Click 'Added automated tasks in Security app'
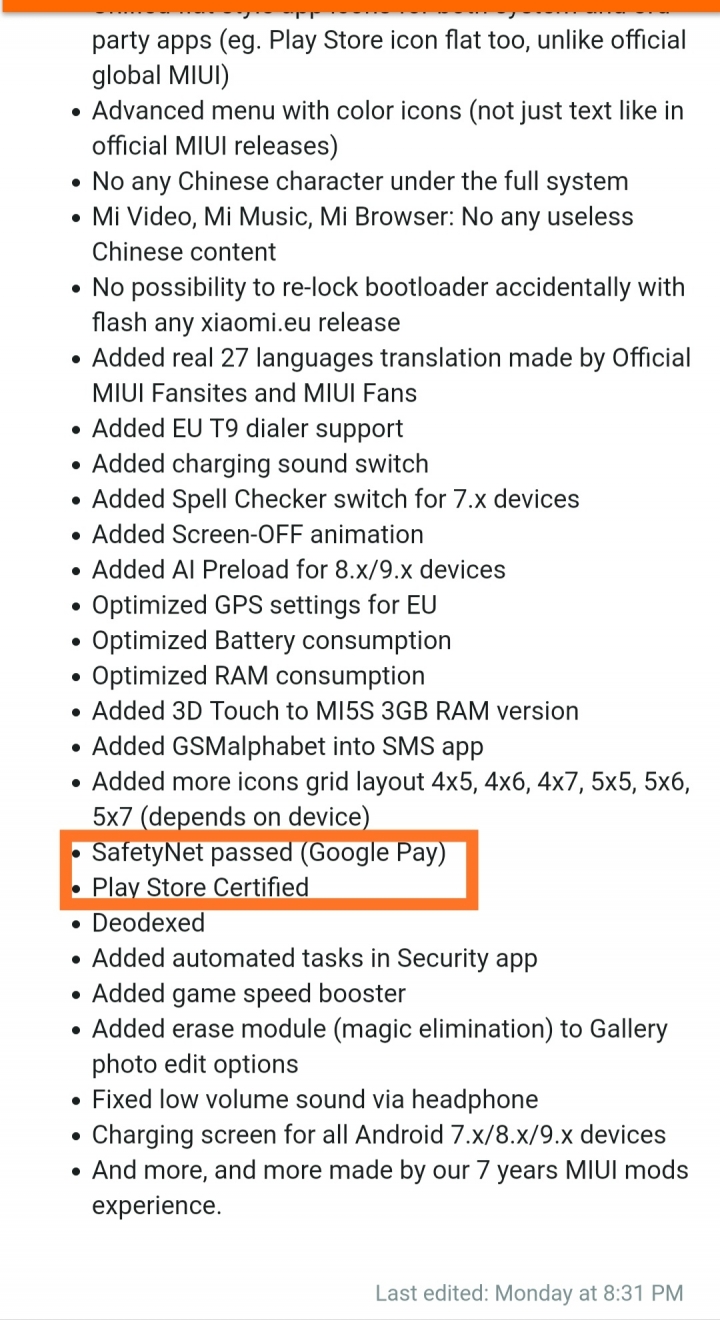Screen dimensions: 720x1320 [314, 959]
